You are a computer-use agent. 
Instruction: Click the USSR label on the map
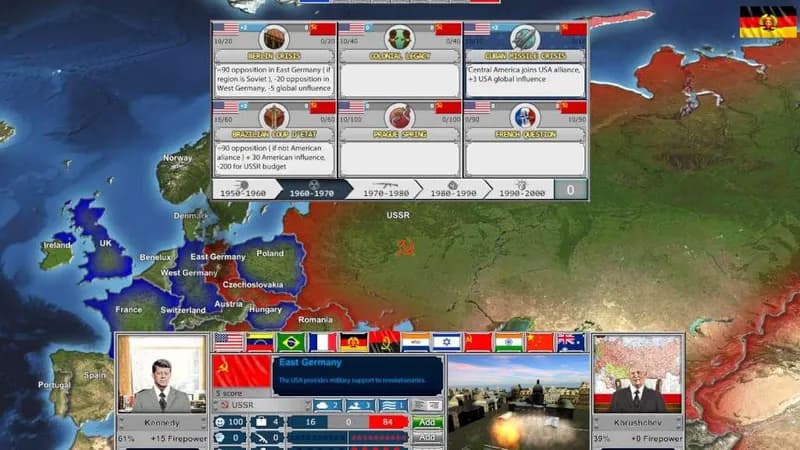point(398,215)
